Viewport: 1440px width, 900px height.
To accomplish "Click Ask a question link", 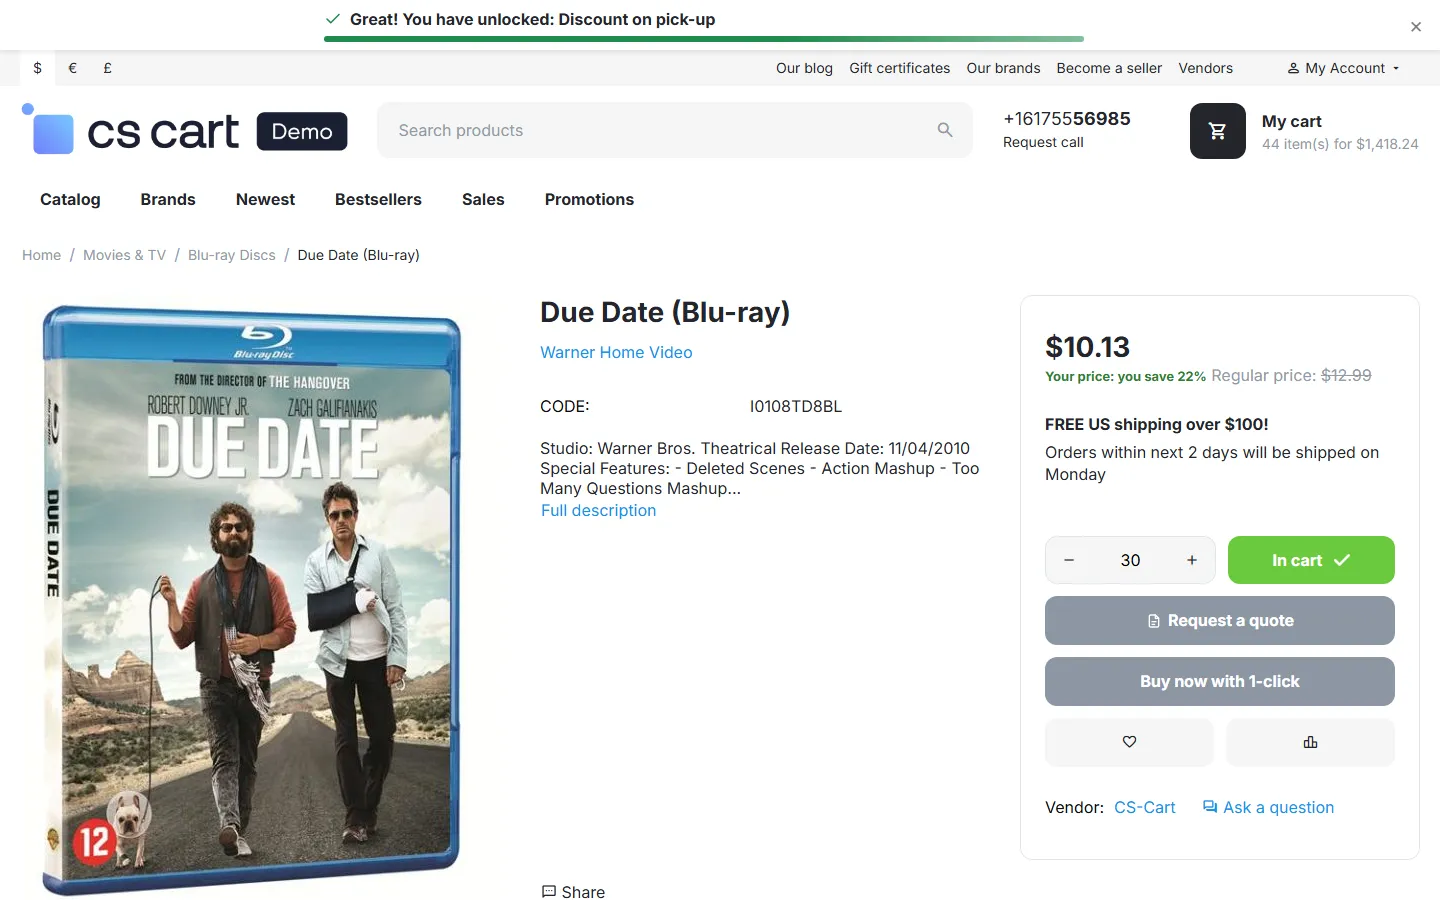I will click(x=1268, y=807).
